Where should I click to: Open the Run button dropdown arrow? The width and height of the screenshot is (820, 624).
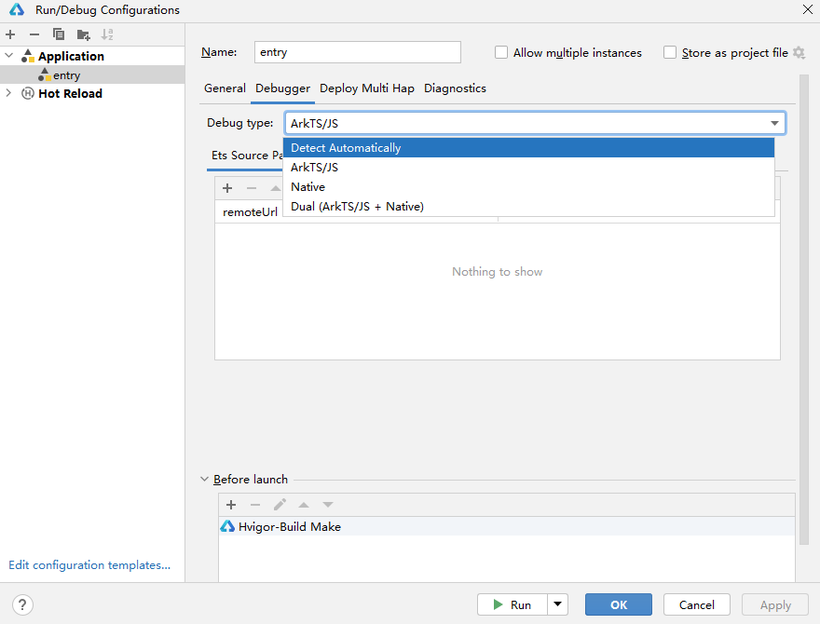[x=557, y=605]
